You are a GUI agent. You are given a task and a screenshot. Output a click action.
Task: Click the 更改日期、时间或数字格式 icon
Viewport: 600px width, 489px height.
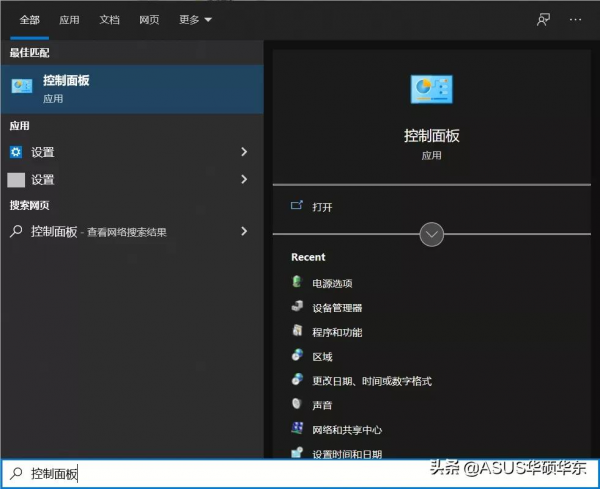point(297,379)
